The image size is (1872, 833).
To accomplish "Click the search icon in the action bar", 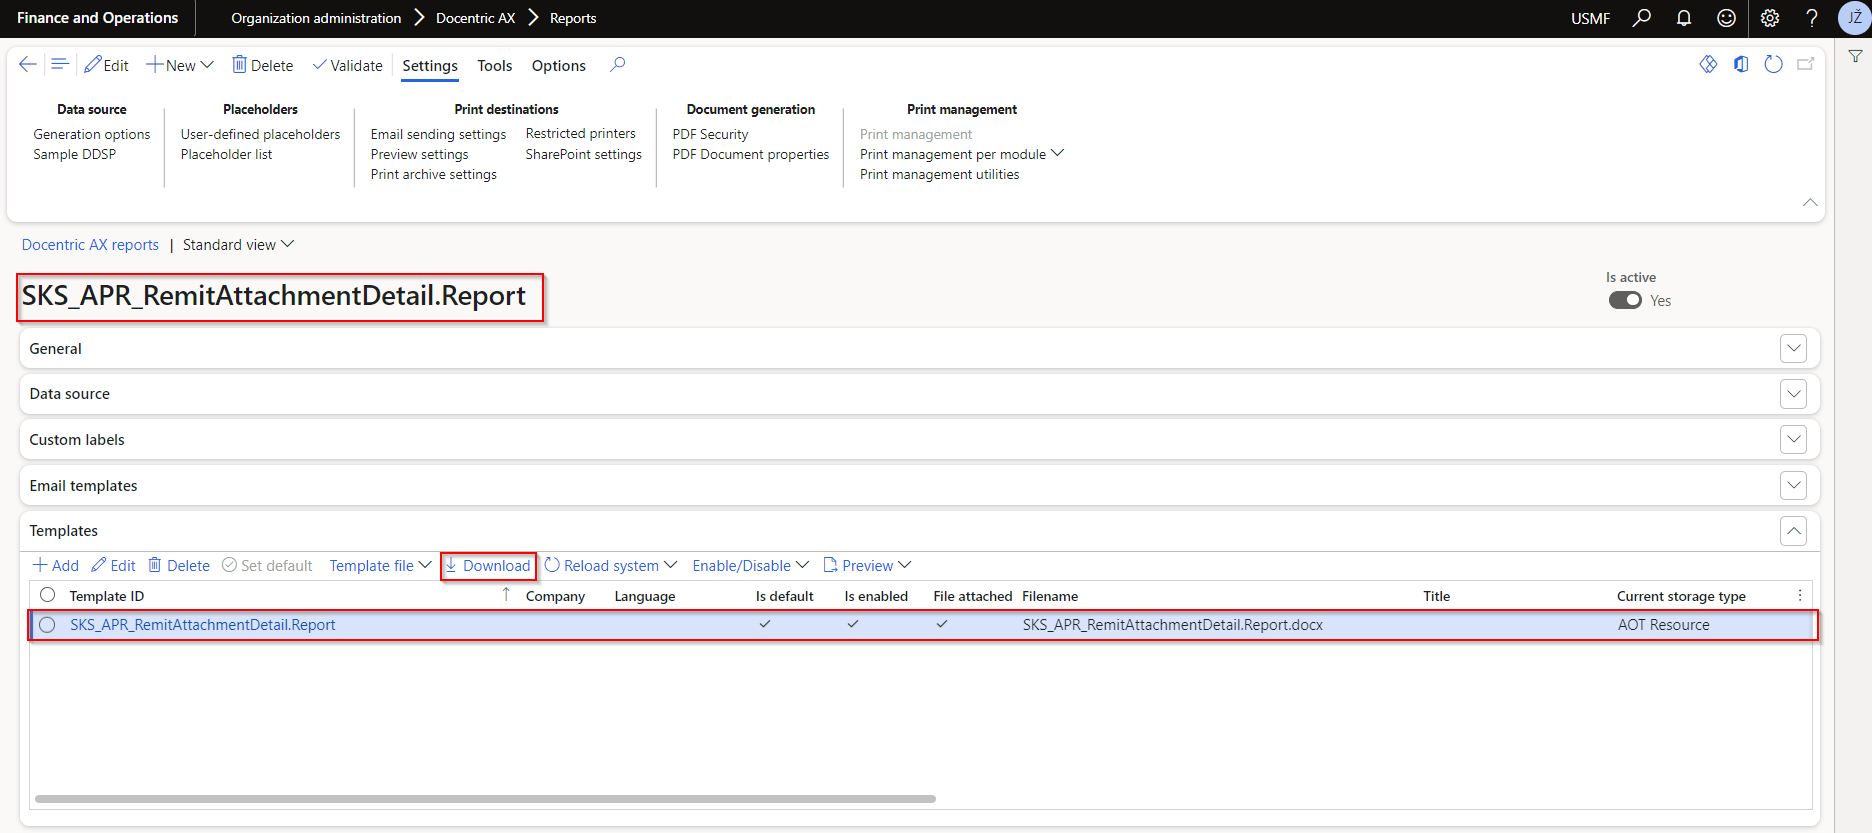I will (618, 65).
